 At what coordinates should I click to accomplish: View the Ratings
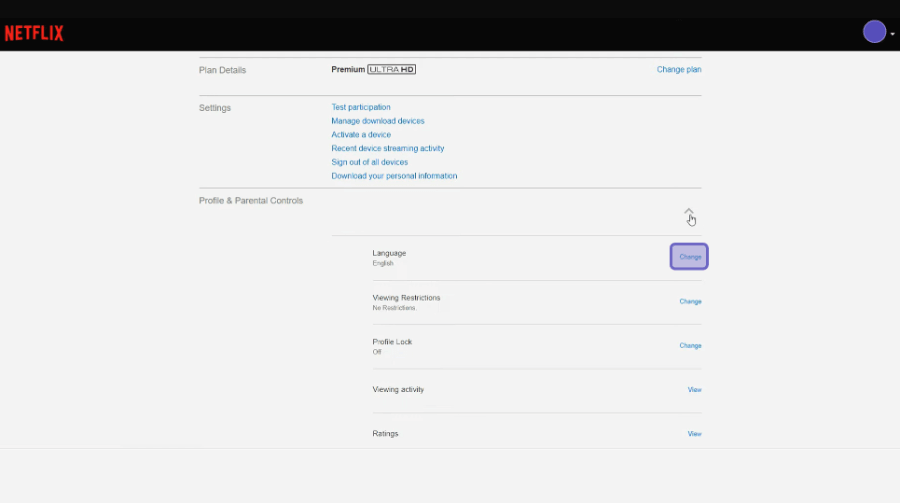(695, 434)
